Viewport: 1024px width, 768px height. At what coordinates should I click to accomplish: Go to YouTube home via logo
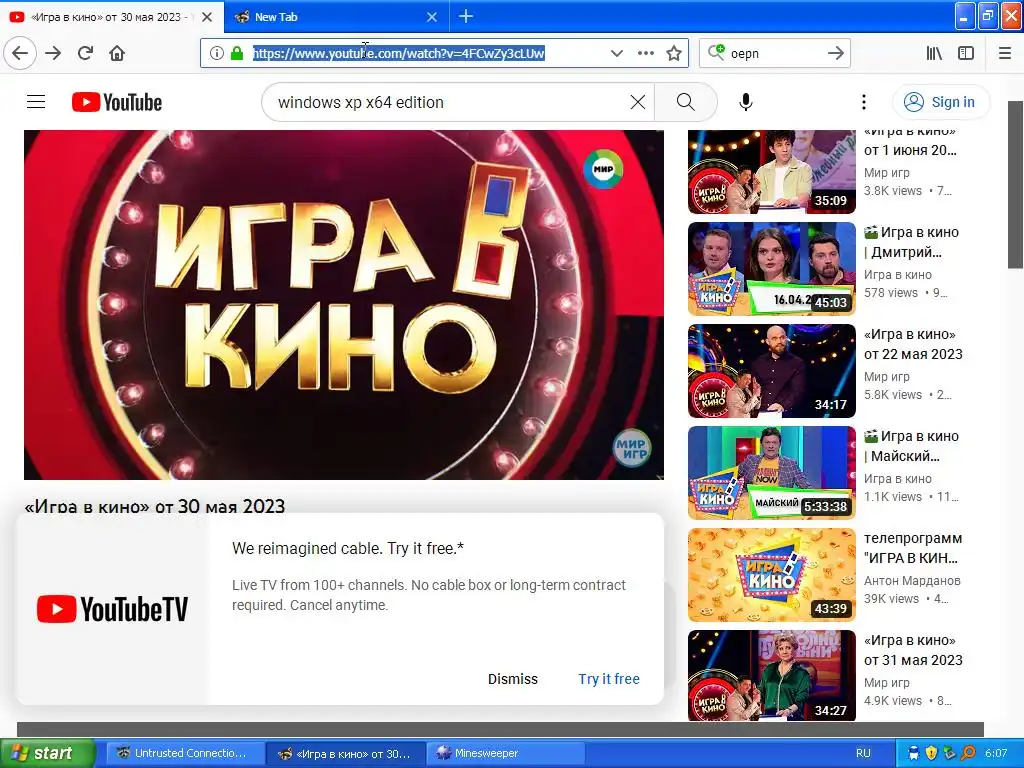(x=117, y=102)
